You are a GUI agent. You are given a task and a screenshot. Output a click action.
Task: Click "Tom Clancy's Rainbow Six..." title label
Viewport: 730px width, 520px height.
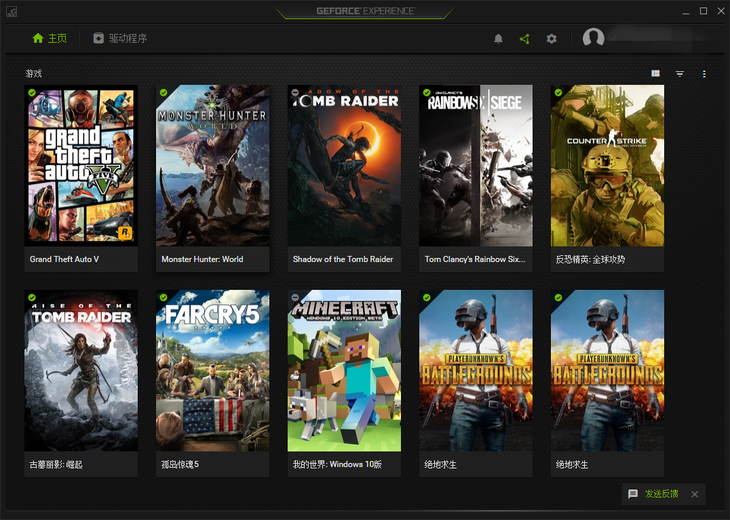pyautogui.click(x=474, y=259)
